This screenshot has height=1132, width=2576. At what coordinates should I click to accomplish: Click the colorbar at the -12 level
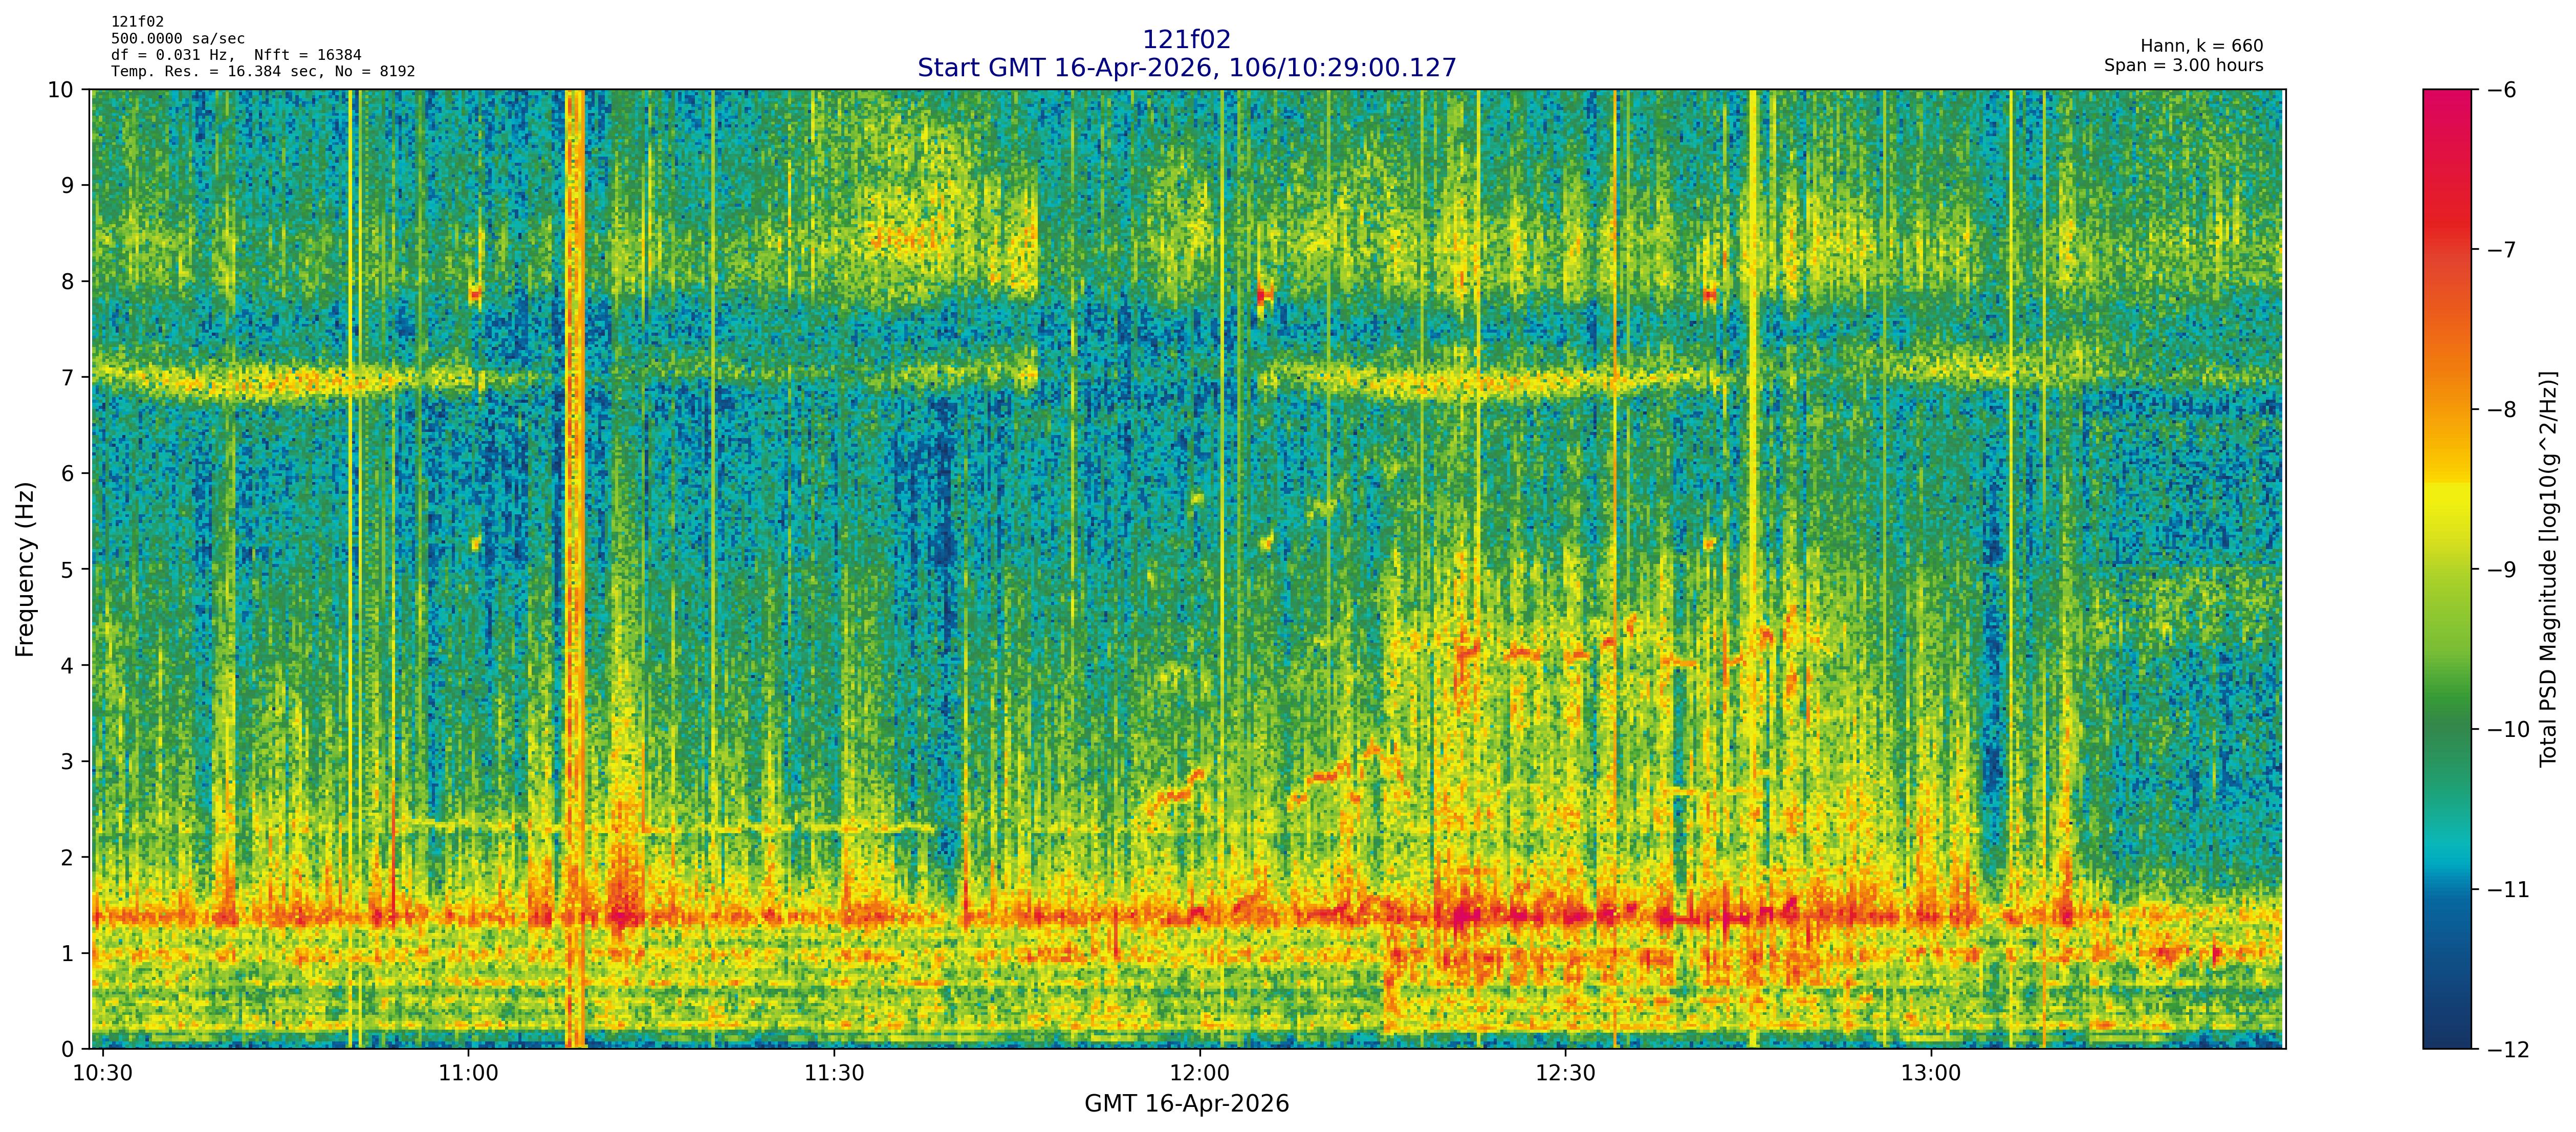pos(2446,1045)
